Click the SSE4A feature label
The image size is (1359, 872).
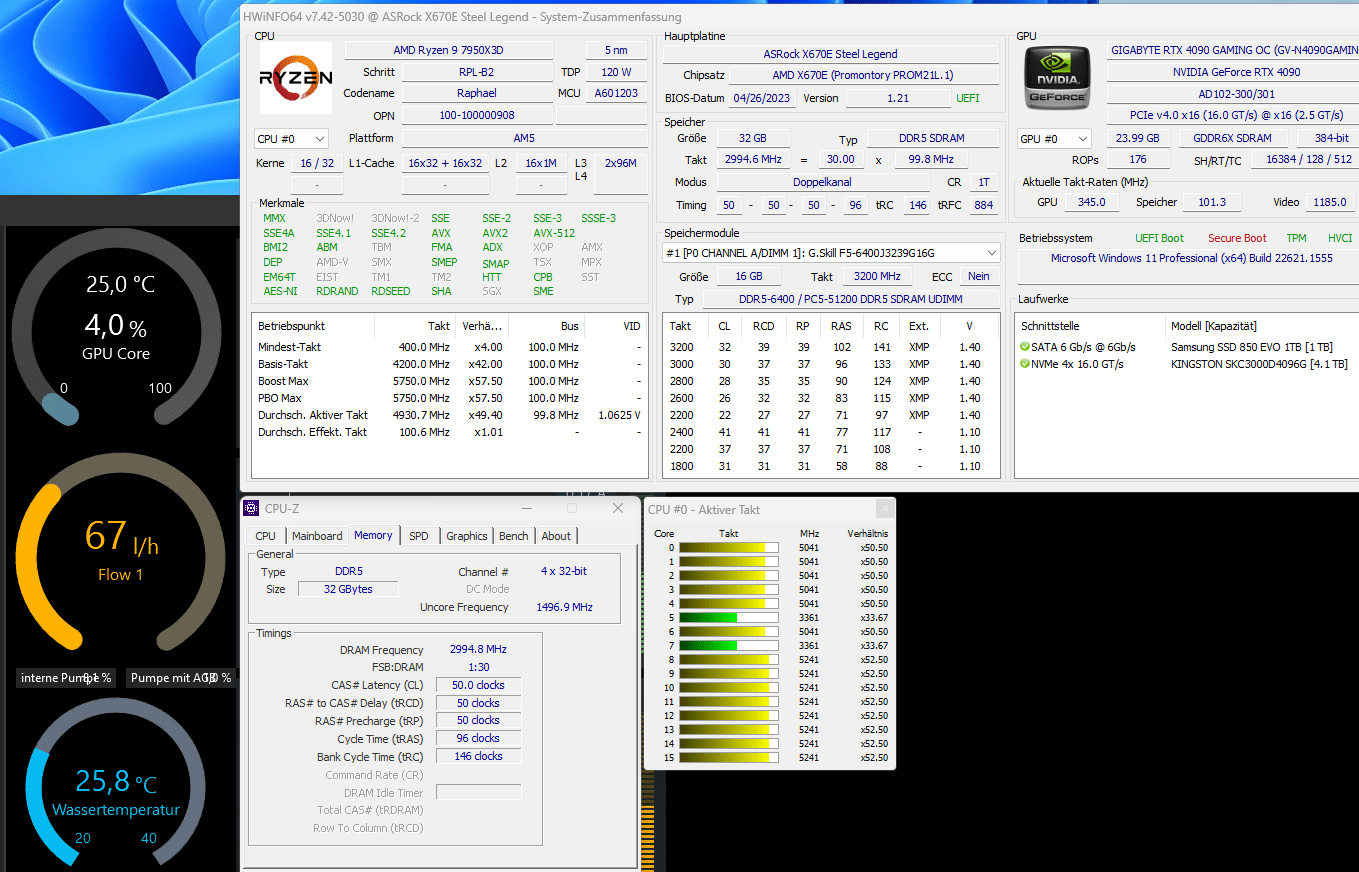pyautogui.click(x=279, y=233)
